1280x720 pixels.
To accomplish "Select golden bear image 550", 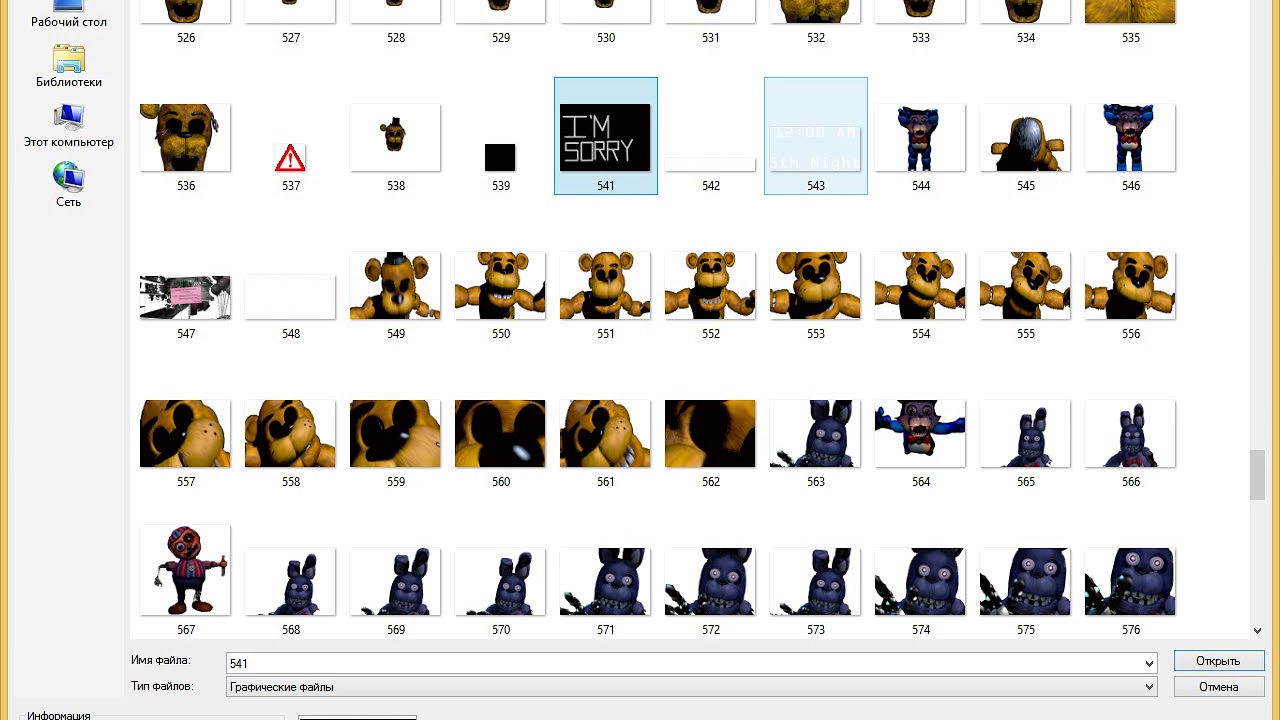I will pyautogui.click(x=500, y=285).
